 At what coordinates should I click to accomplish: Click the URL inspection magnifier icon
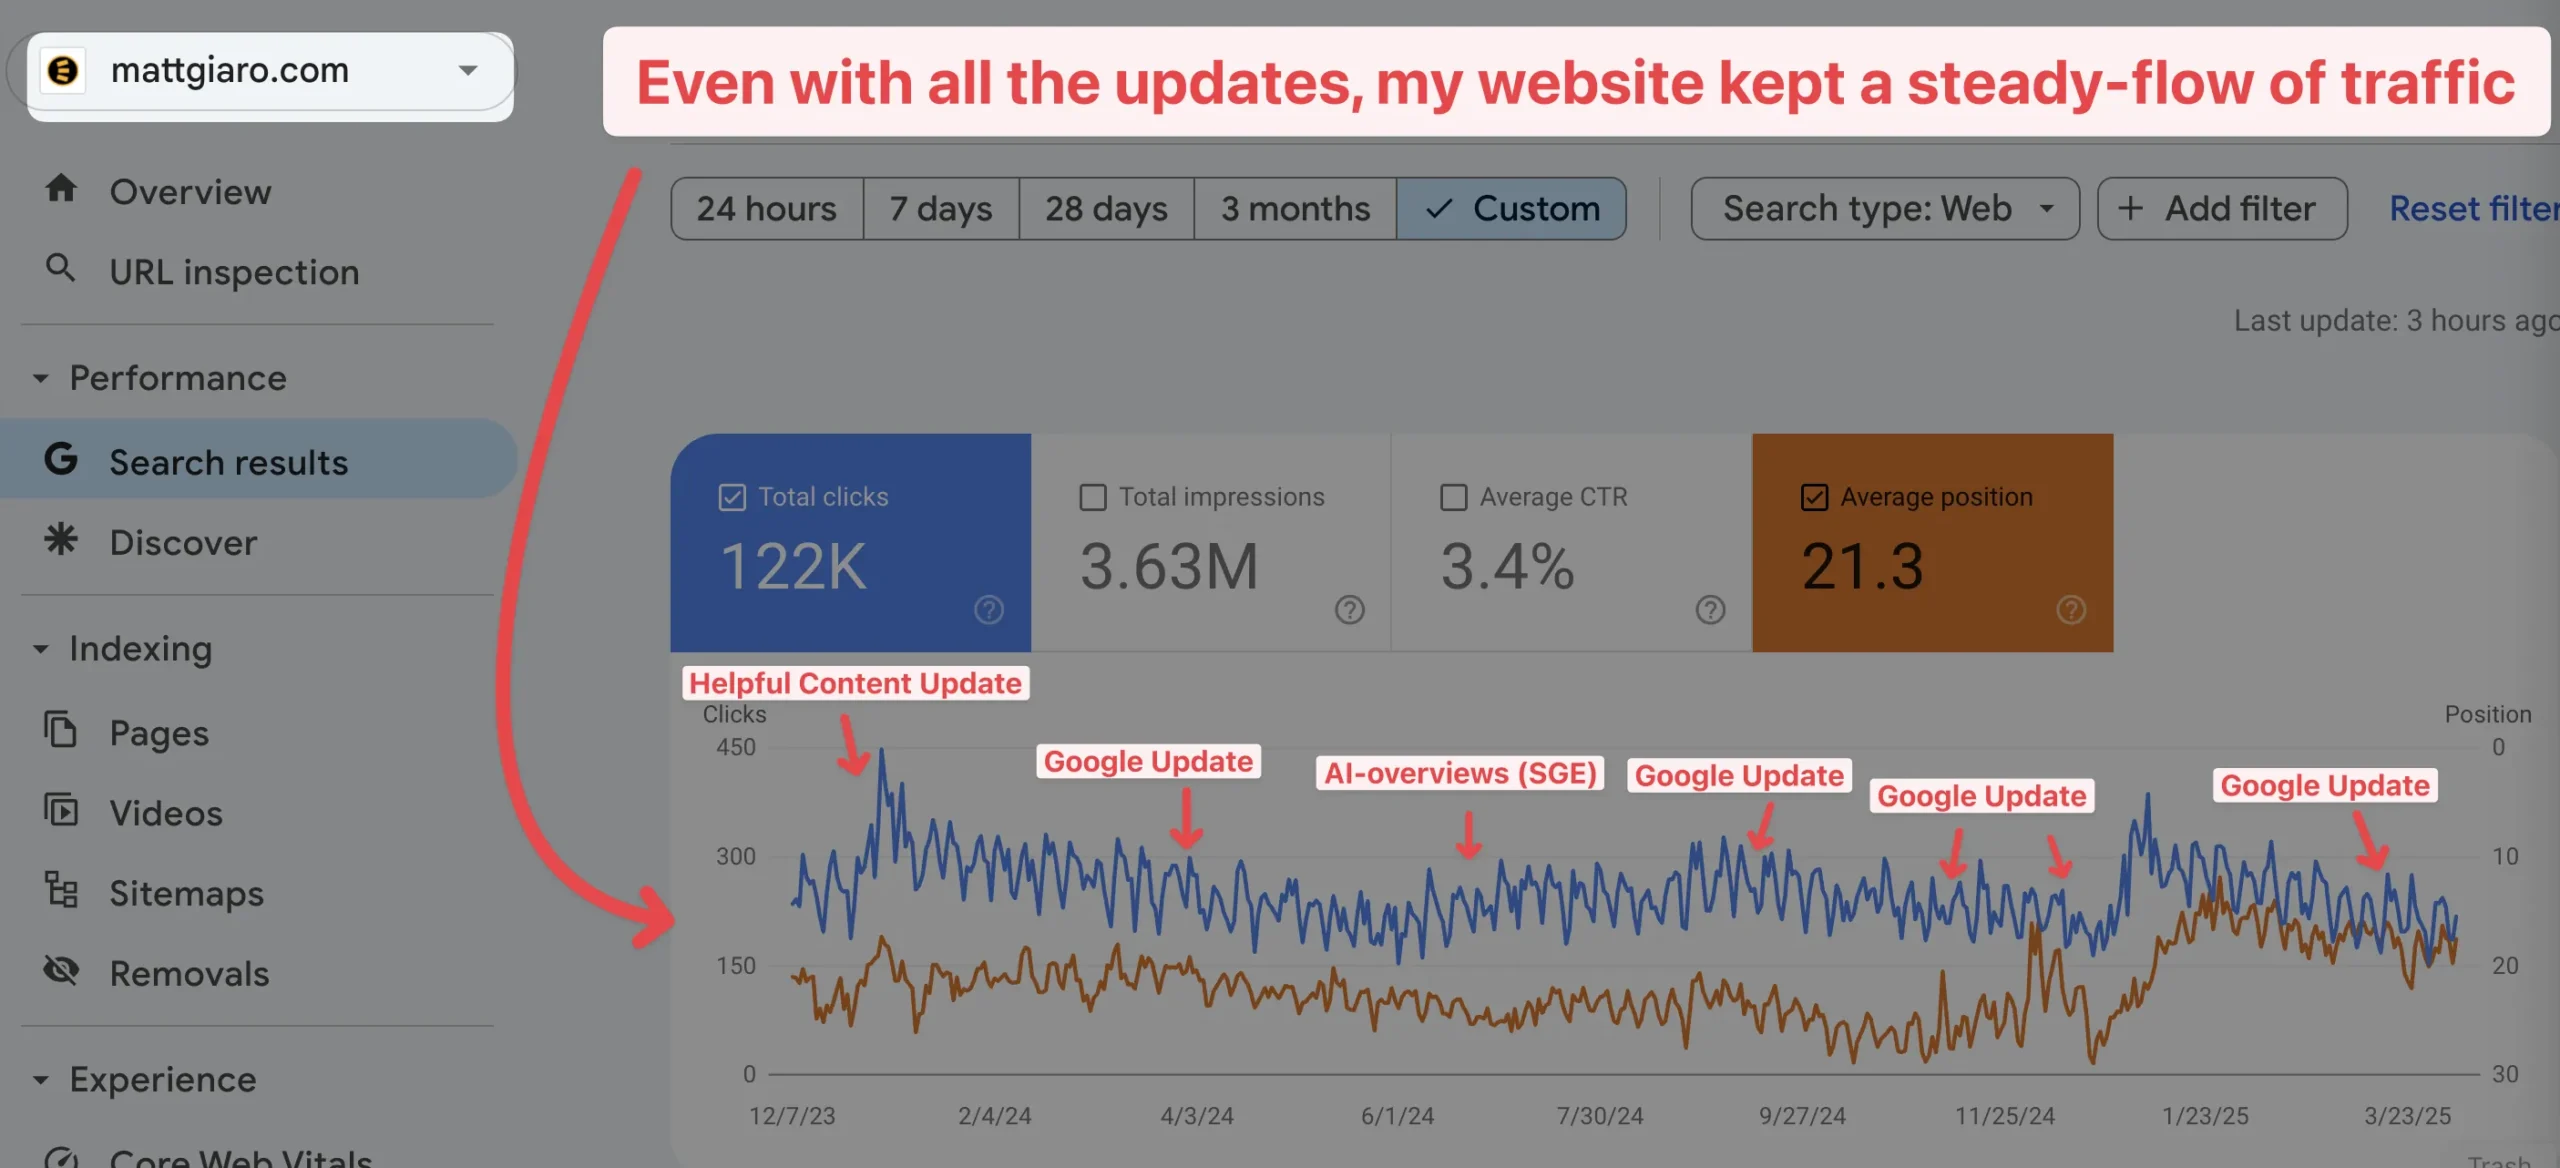(x=61, y=268)
